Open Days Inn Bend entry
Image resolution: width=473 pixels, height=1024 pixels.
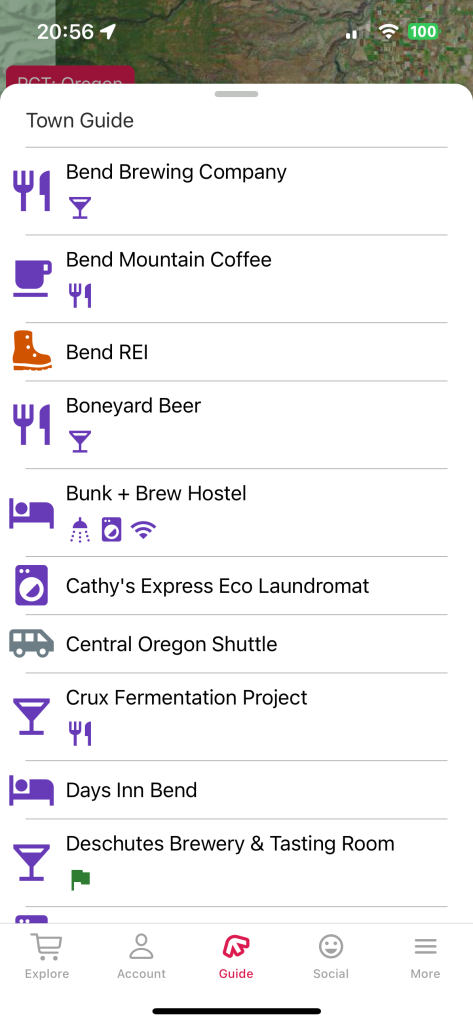tap(236, 790)
